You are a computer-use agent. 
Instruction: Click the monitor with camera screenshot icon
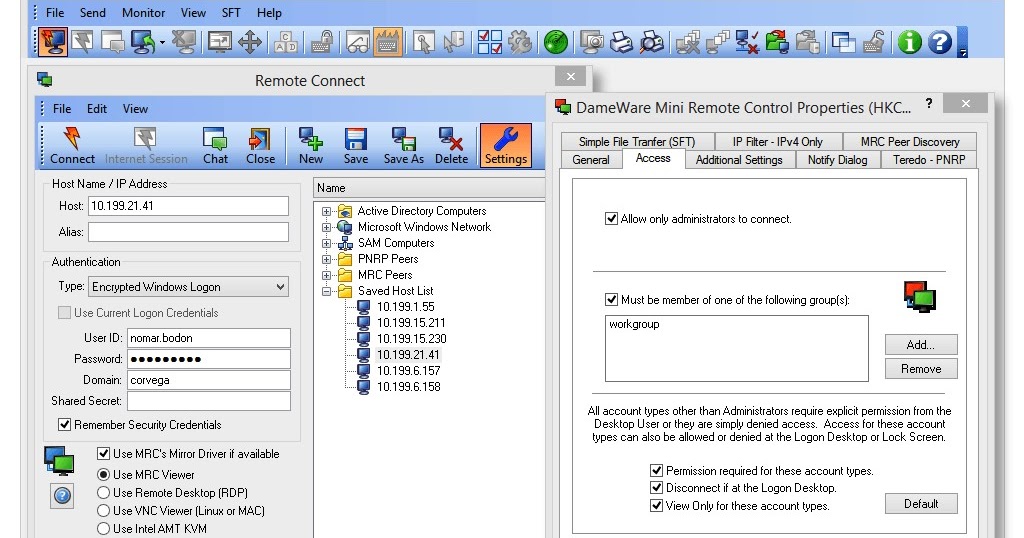pos(592,42)
